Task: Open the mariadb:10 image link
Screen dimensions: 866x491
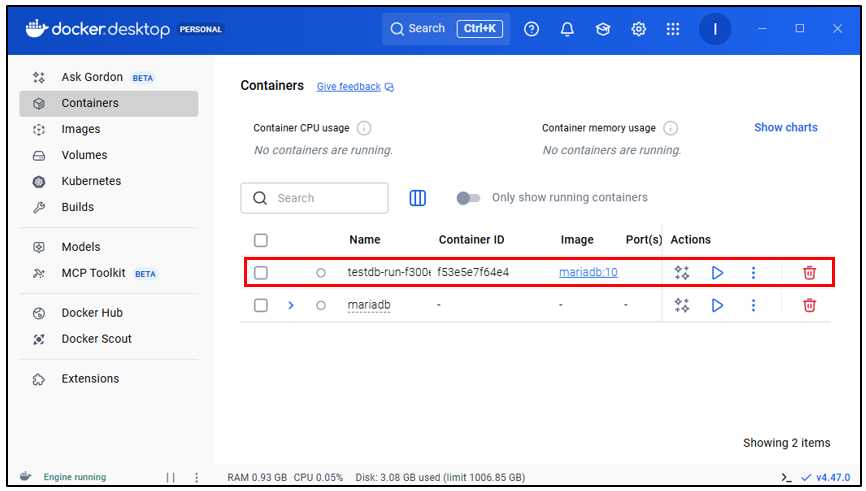Action: pyautogui.click(x=588, y=272)
